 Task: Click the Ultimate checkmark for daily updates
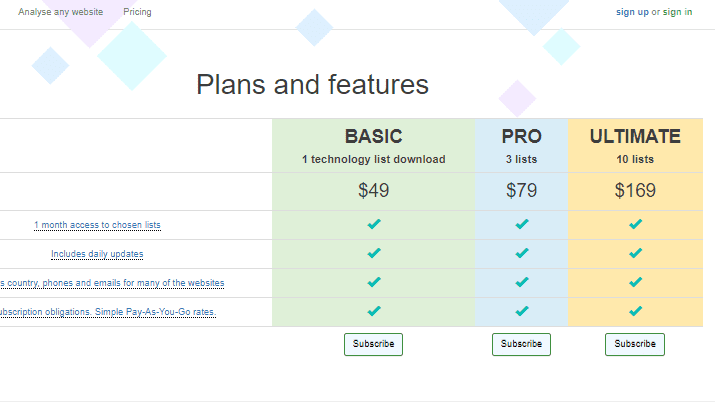[635, 254]
